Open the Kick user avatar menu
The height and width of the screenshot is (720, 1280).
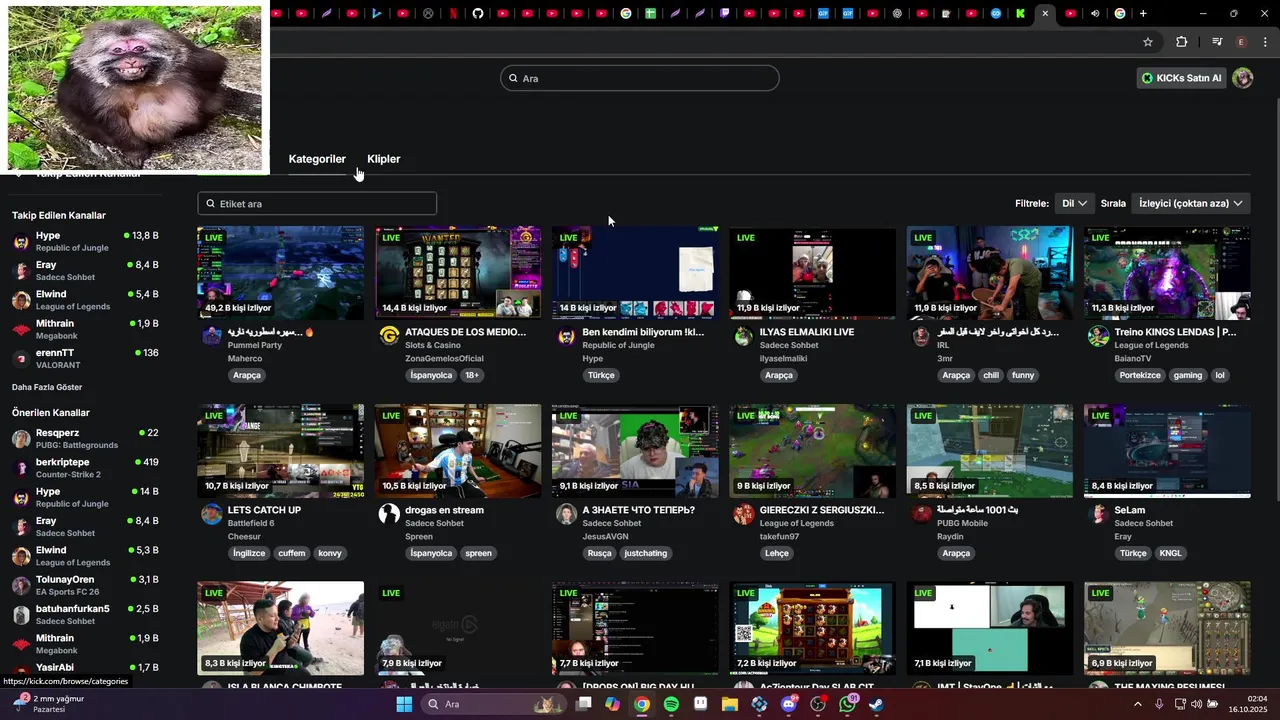1243,78
